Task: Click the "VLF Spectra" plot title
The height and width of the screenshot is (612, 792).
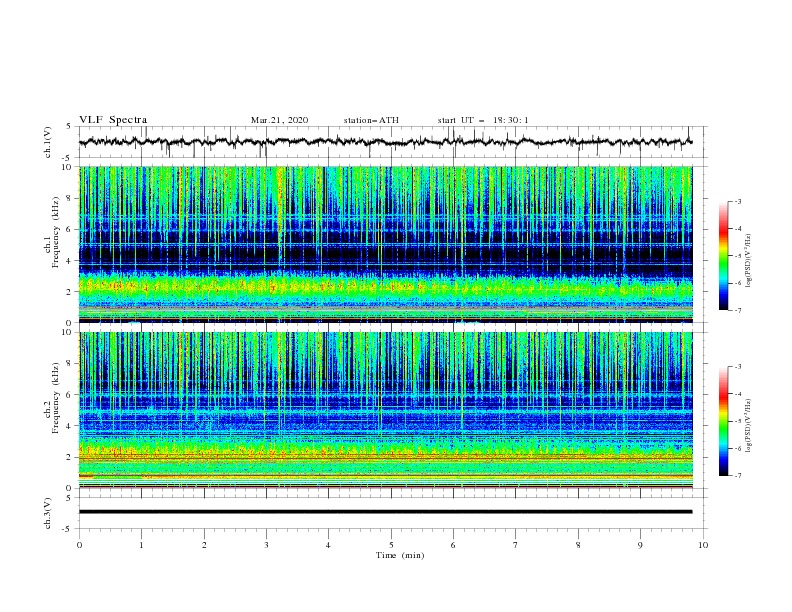Action: coord(113,120)
